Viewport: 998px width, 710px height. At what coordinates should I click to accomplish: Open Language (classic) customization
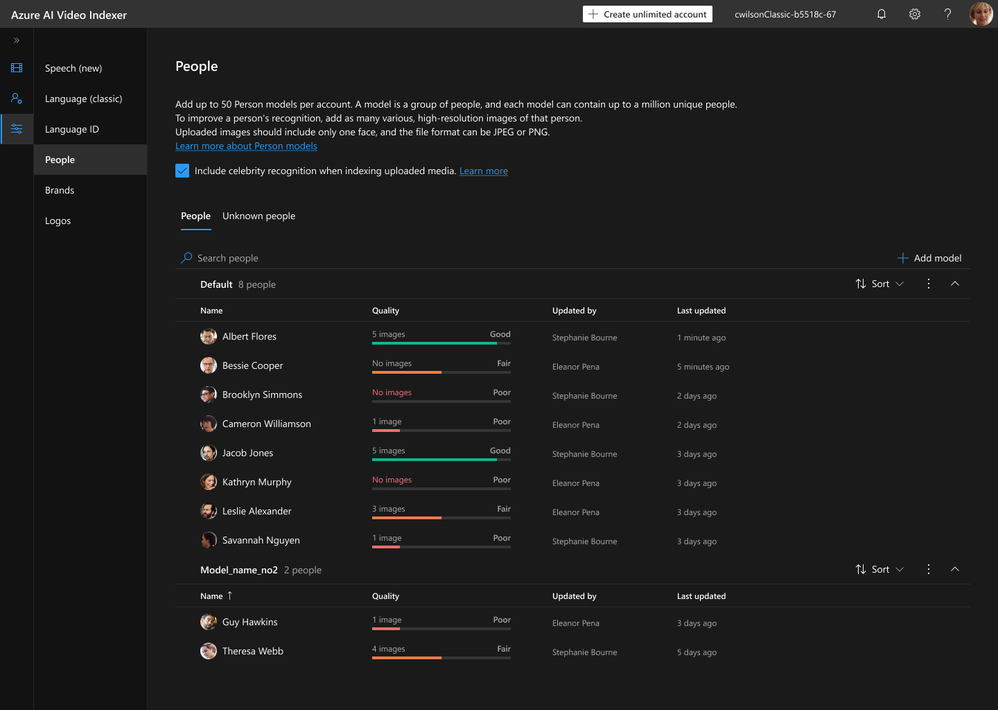[90, 99]
